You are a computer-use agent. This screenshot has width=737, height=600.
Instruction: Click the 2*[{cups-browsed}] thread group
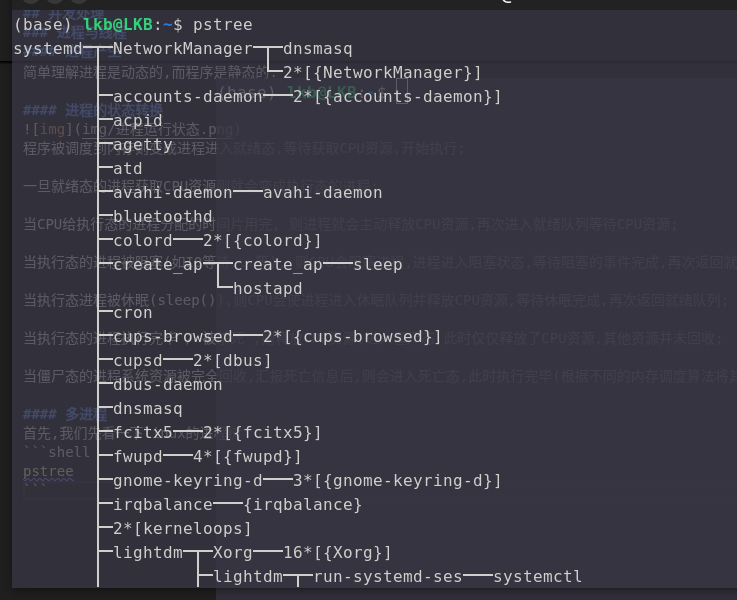tap(352, 337)
